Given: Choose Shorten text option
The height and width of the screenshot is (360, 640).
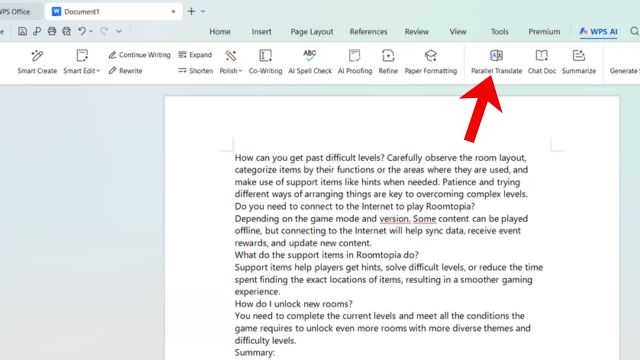Looking at the screenshot, I should click(196, 71).
